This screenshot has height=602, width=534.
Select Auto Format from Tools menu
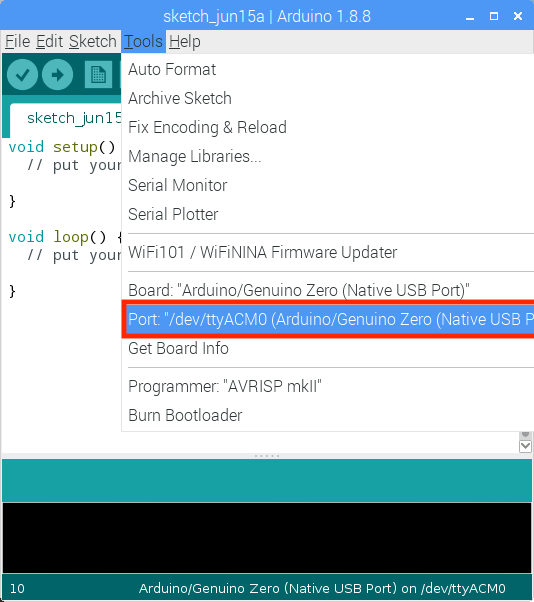tap(327, 69)
